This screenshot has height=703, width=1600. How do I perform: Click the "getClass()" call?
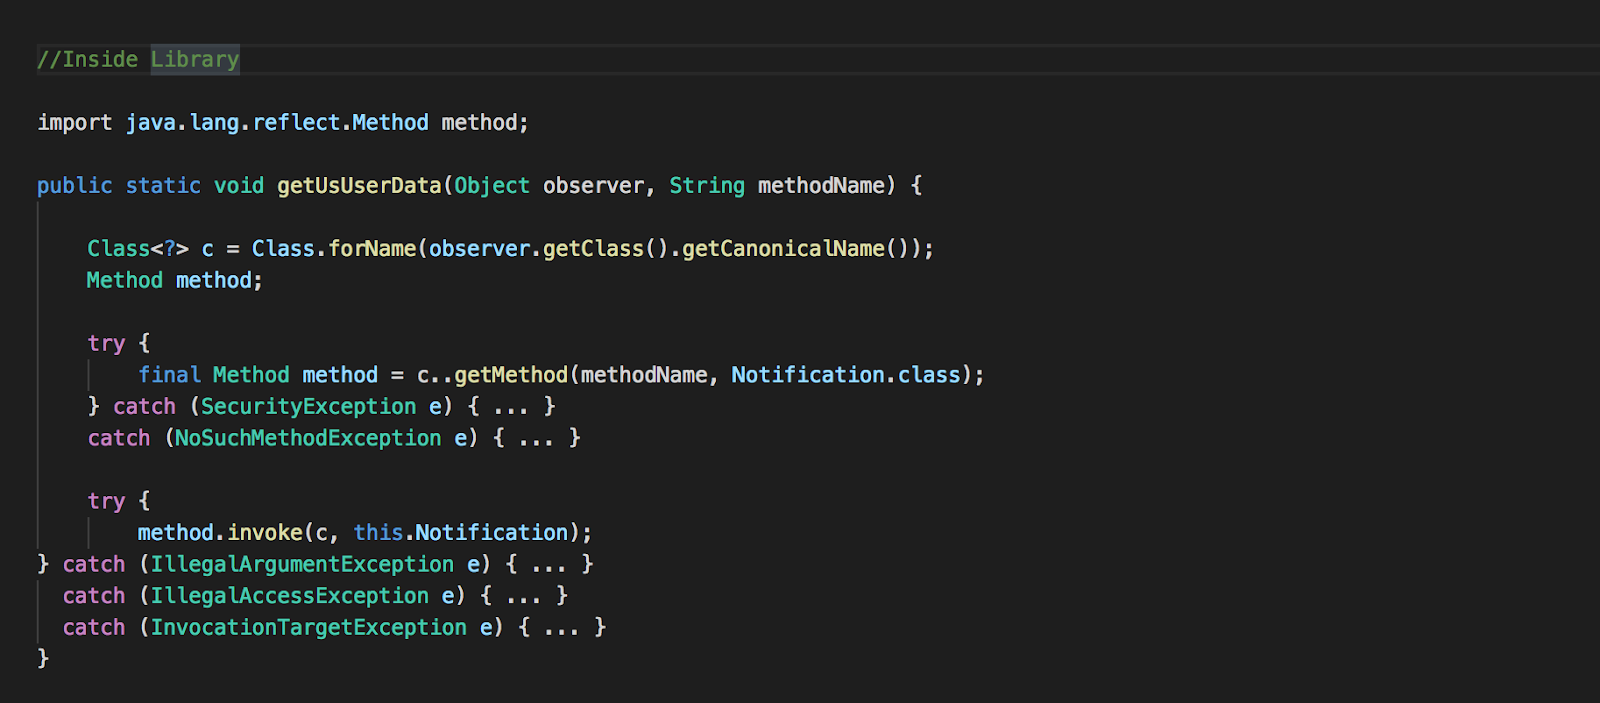[x=606, y=248]
